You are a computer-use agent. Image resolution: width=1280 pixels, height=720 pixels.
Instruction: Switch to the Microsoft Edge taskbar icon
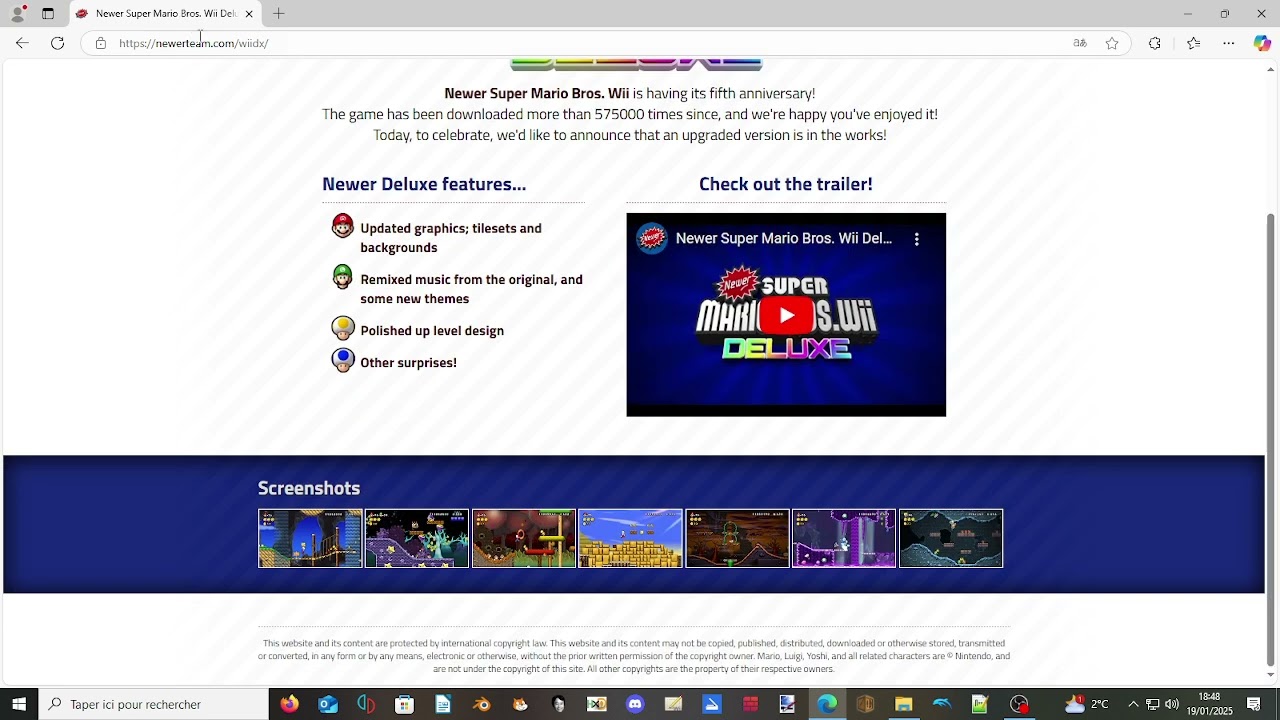pyautogui.click(x=827, y=704)
